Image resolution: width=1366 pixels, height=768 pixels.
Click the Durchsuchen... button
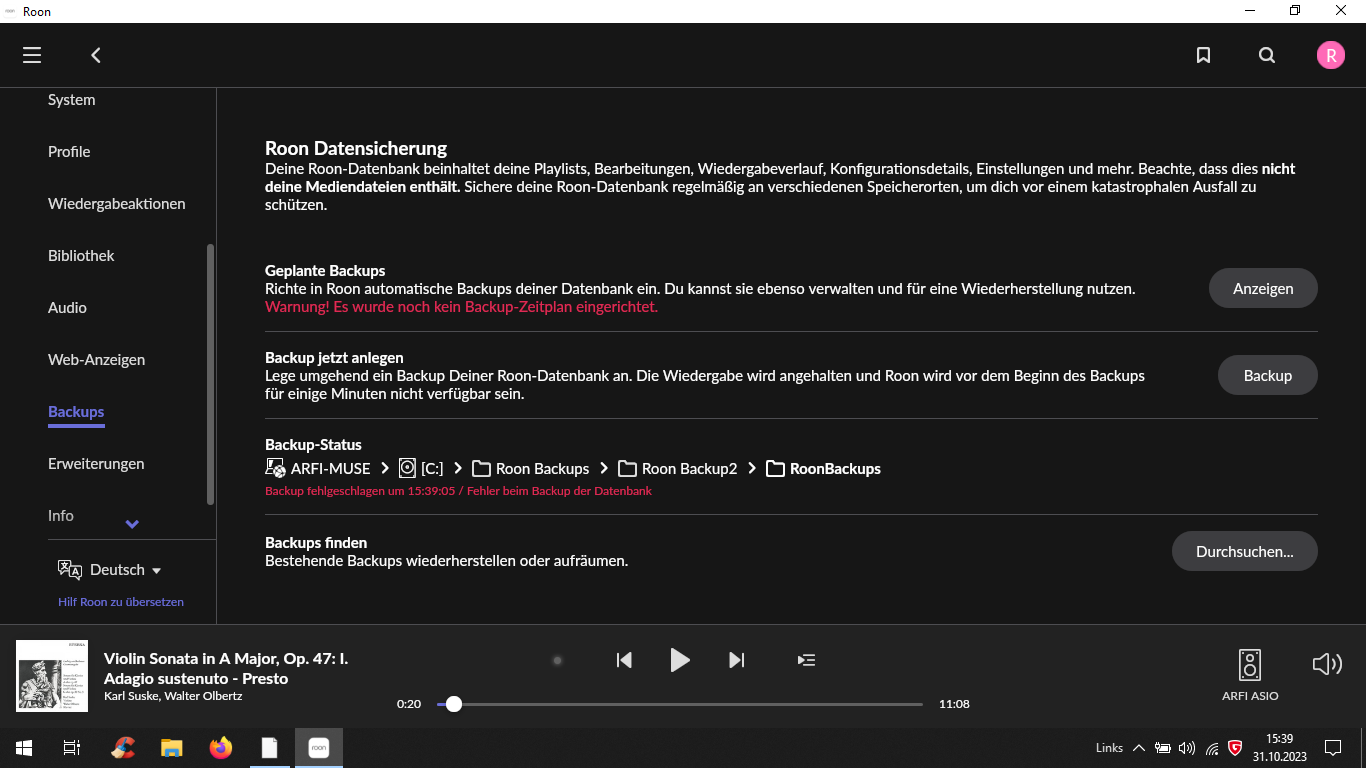[1244, 552]
